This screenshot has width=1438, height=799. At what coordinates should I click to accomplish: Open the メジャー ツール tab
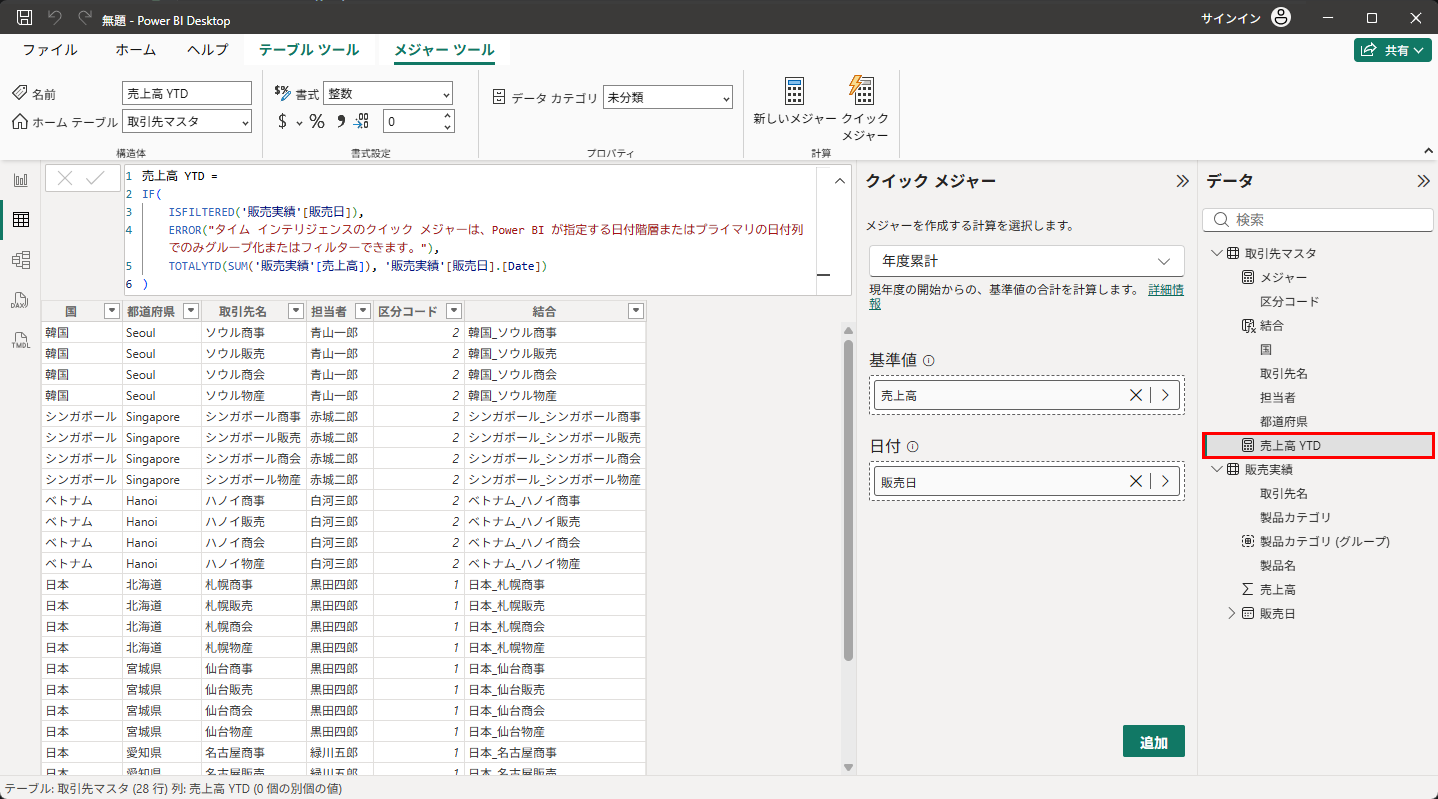pos(444,50)
